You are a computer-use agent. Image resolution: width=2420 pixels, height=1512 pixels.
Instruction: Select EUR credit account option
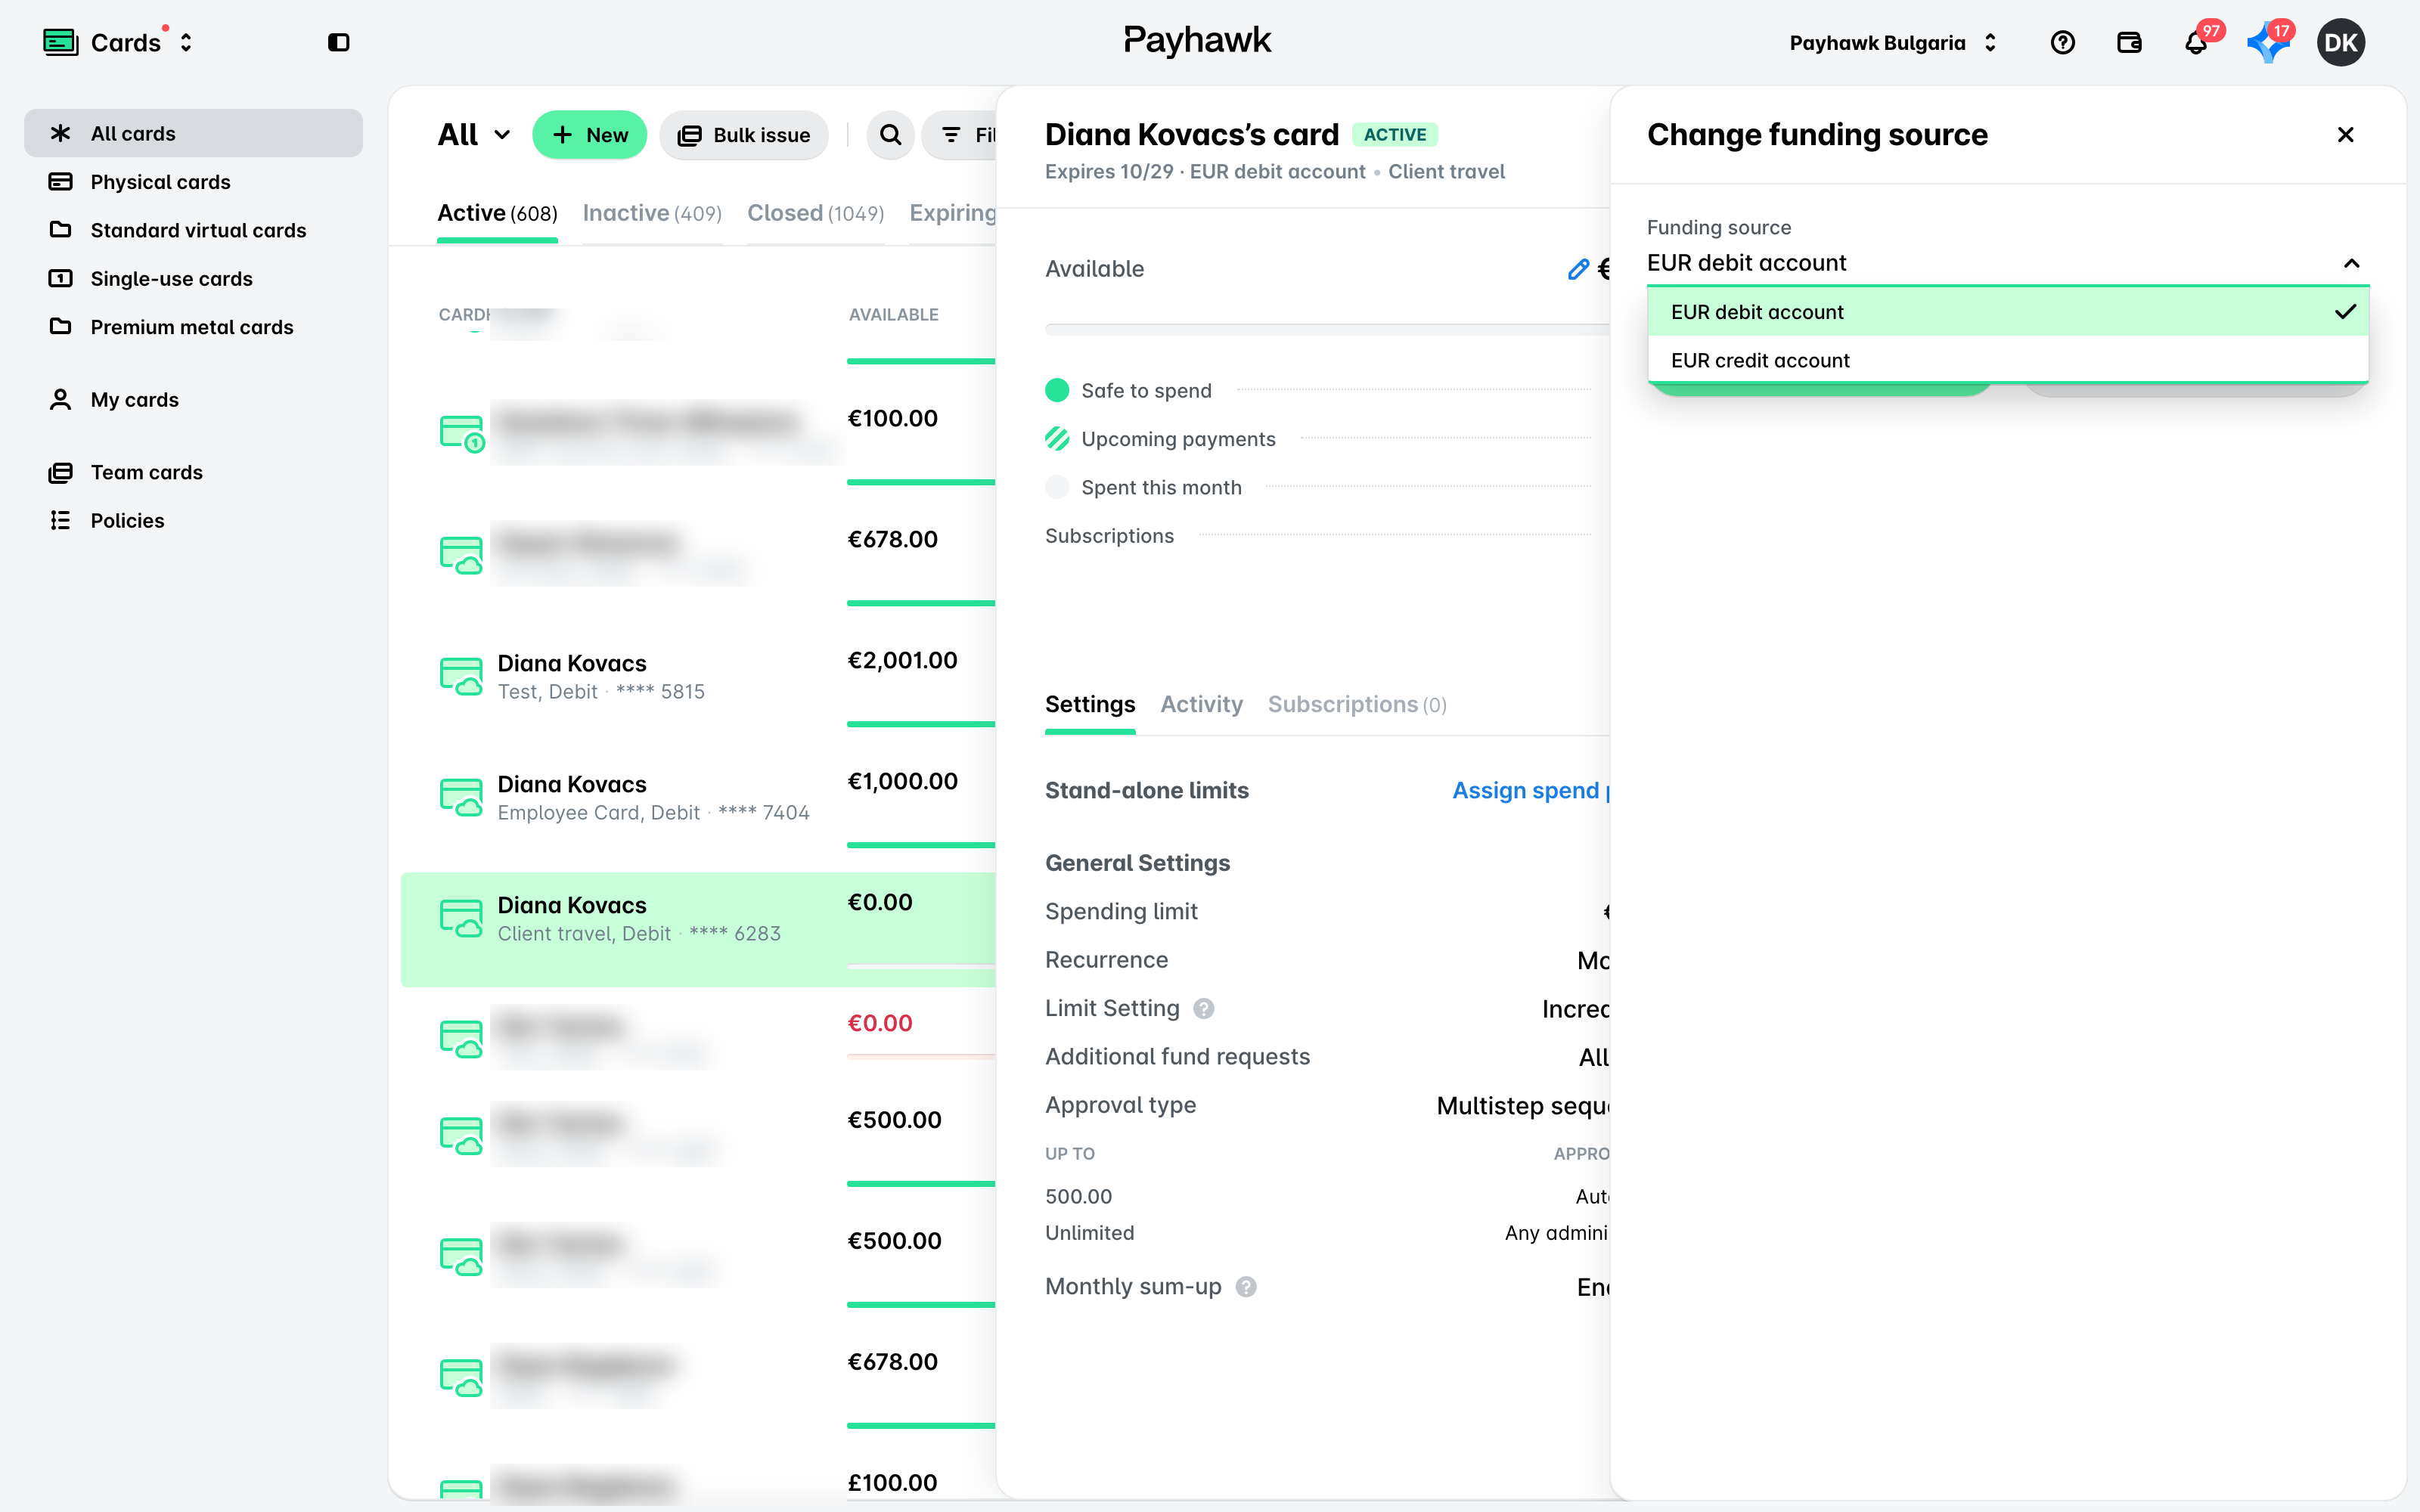click(2008, 360)
